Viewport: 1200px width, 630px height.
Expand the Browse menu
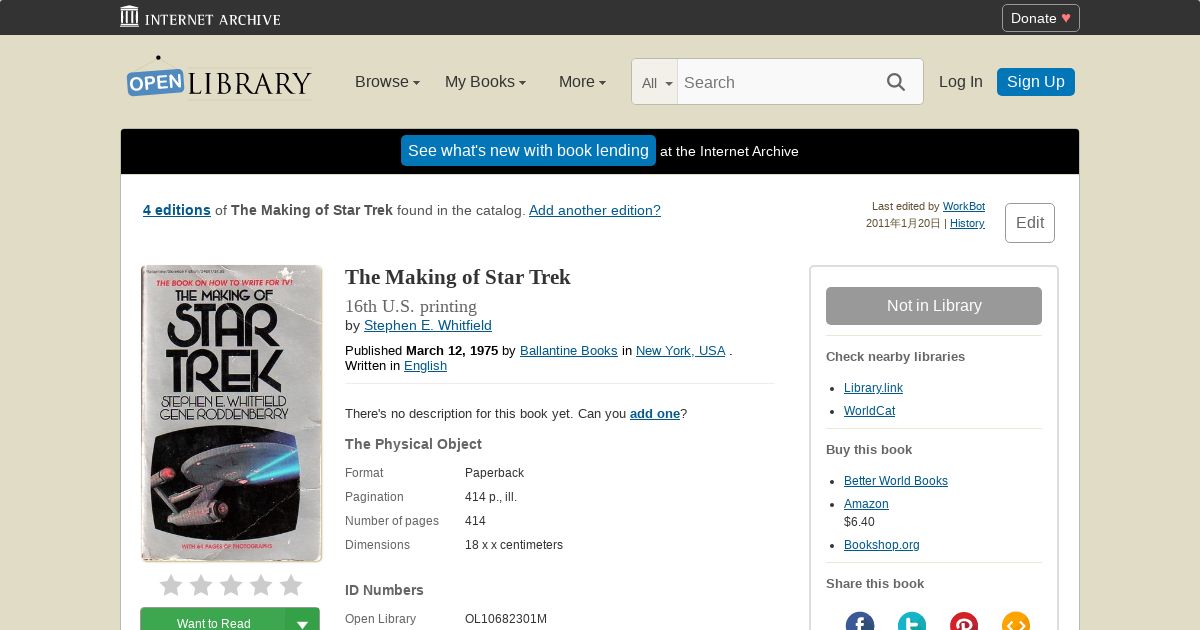click(387, 82)
